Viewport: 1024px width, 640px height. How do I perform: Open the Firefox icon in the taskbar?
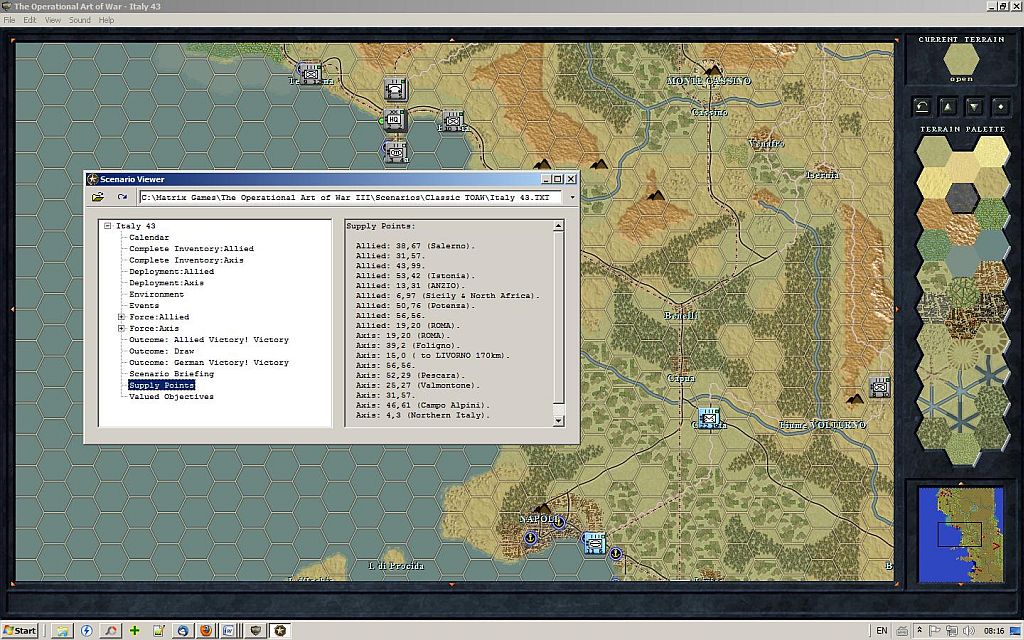point(206,630)
